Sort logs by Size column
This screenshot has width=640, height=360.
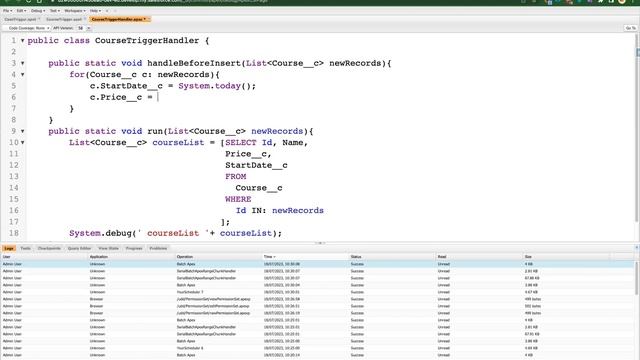[567, 257]
